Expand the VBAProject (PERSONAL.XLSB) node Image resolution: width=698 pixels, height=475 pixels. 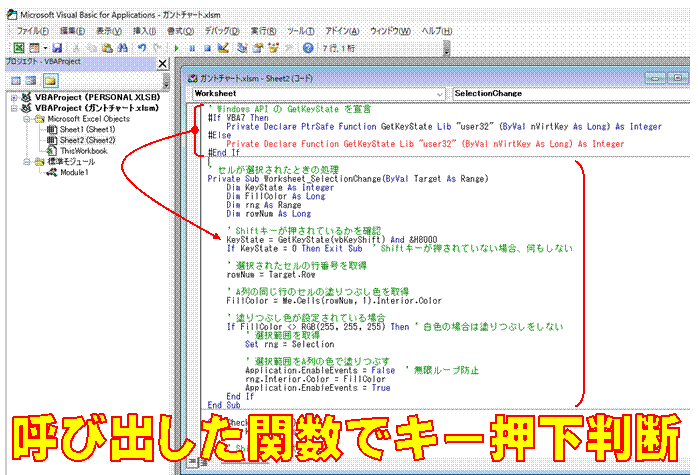click(14, 97)
